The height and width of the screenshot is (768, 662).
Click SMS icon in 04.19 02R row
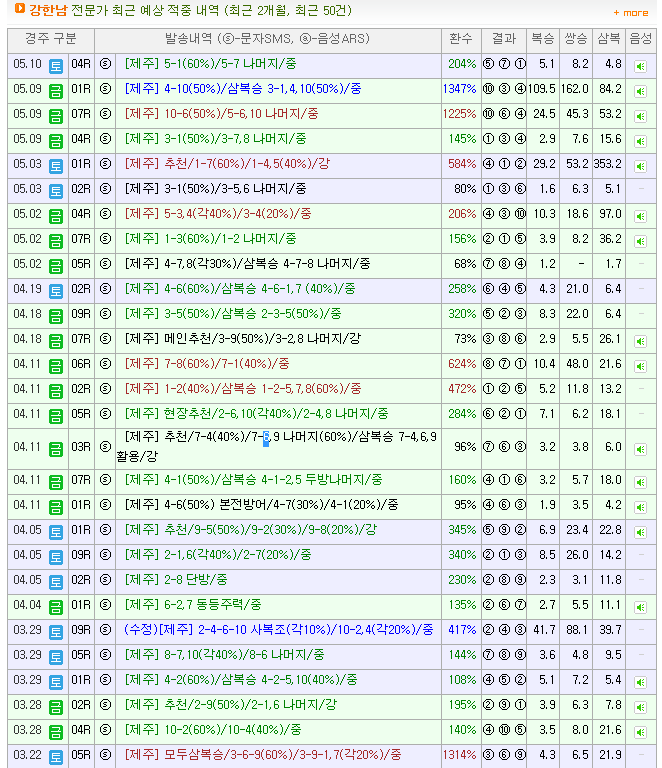click(x=105, y=289)
